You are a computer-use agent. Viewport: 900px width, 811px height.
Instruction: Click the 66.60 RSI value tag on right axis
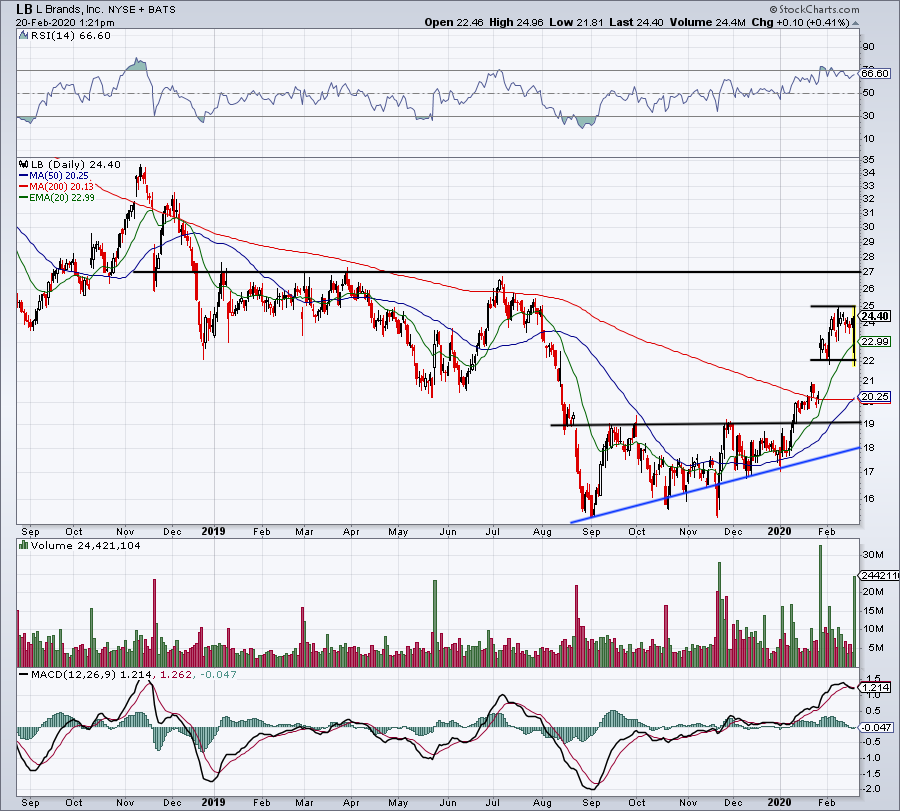(875, 73)
